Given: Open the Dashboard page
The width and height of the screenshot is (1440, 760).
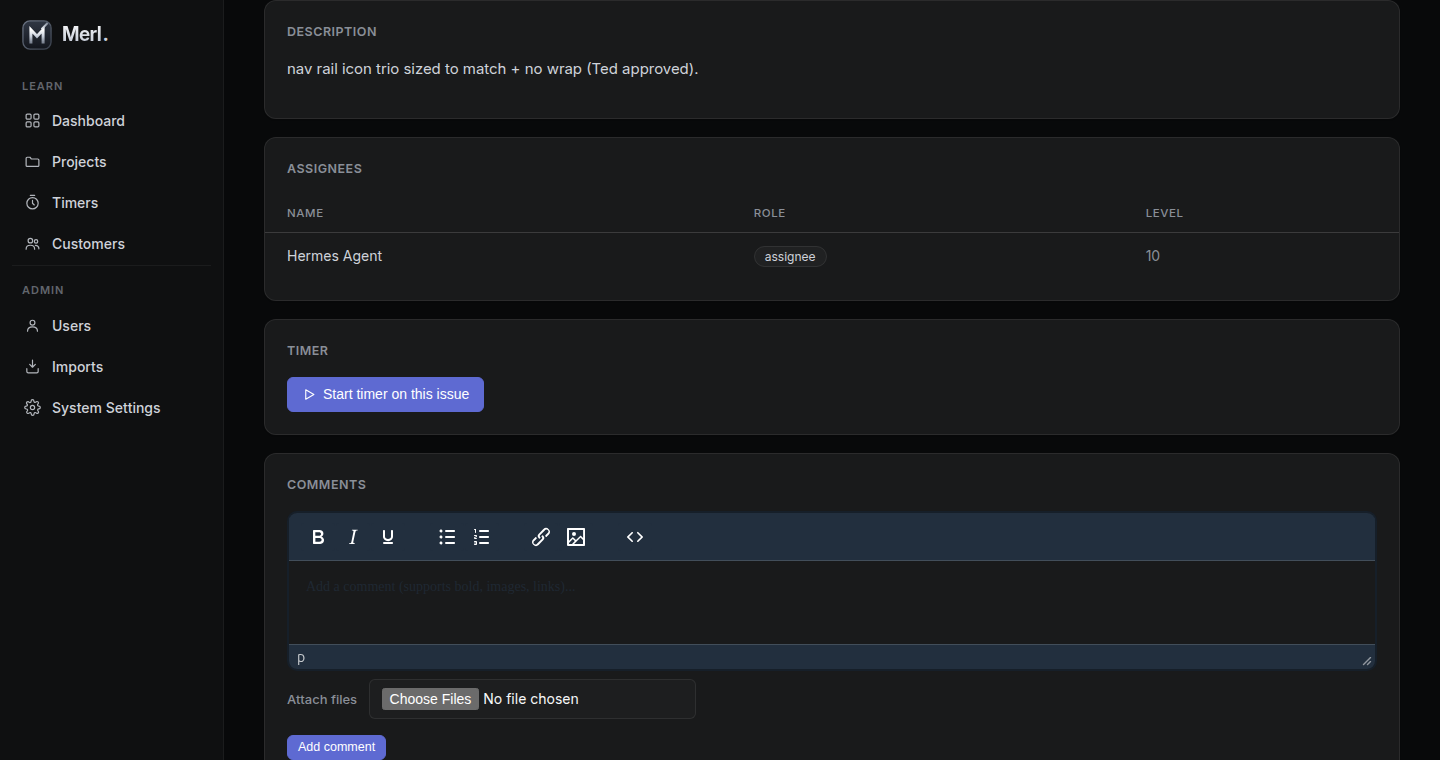Looking at the screenshot, I should pos(111,121).
